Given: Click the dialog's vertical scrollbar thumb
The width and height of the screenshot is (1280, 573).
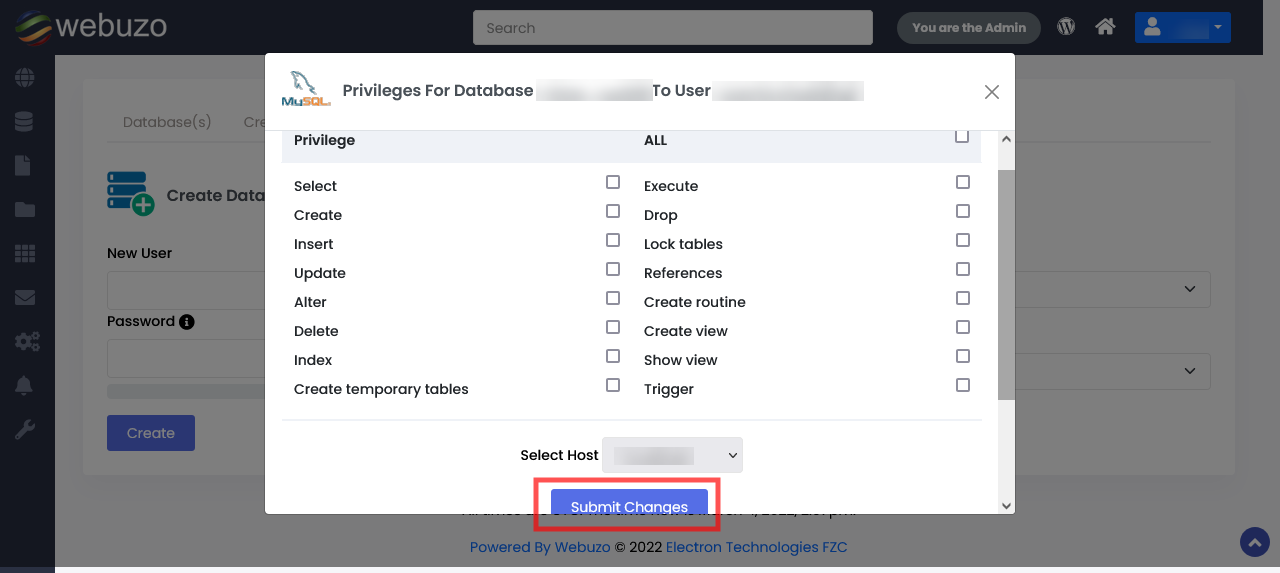Looking at the screenshot, I should coord(1006,284).
